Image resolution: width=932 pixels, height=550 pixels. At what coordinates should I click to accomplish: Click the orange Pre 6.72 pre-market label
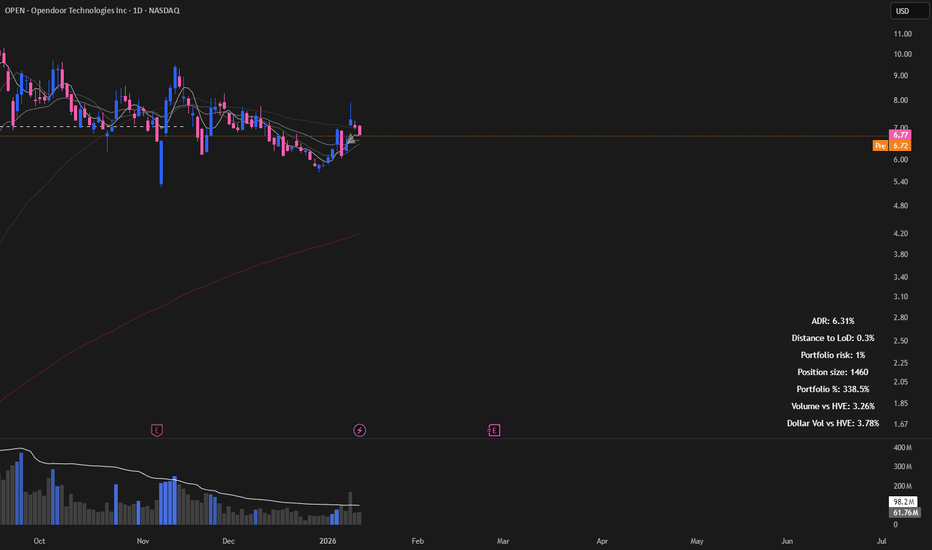[x=892, y=146]
